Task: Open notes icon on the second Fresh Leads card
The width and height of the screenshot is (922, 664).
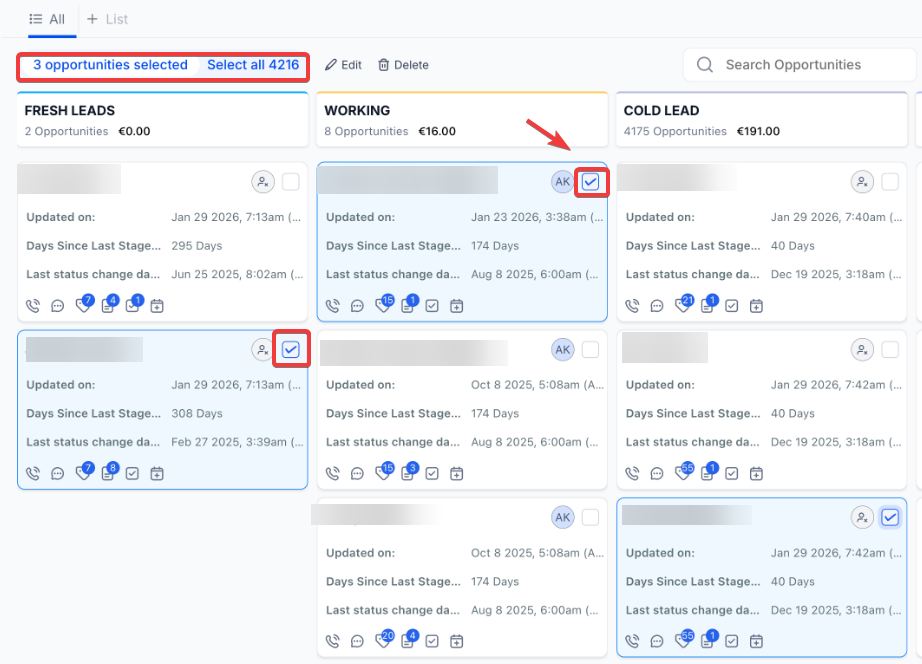Action: pos(108,474)
